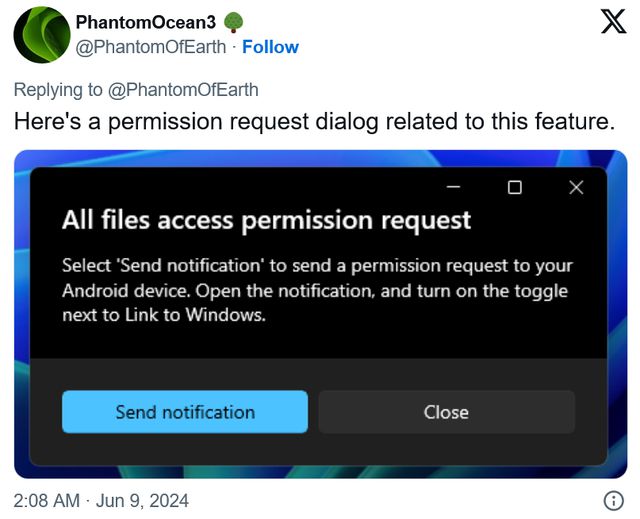Open the X logo link
This screenshot has height=519, width=640.
(612, 21)
